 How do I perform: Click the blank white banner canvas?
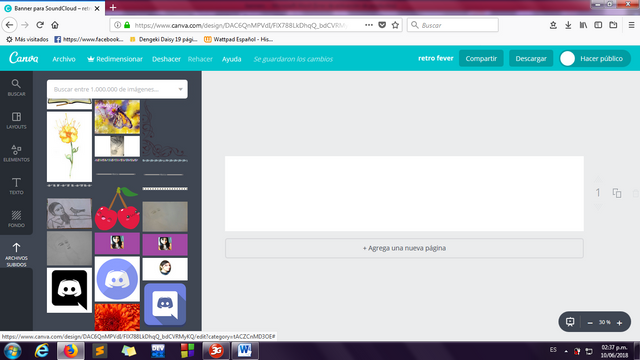404,193
